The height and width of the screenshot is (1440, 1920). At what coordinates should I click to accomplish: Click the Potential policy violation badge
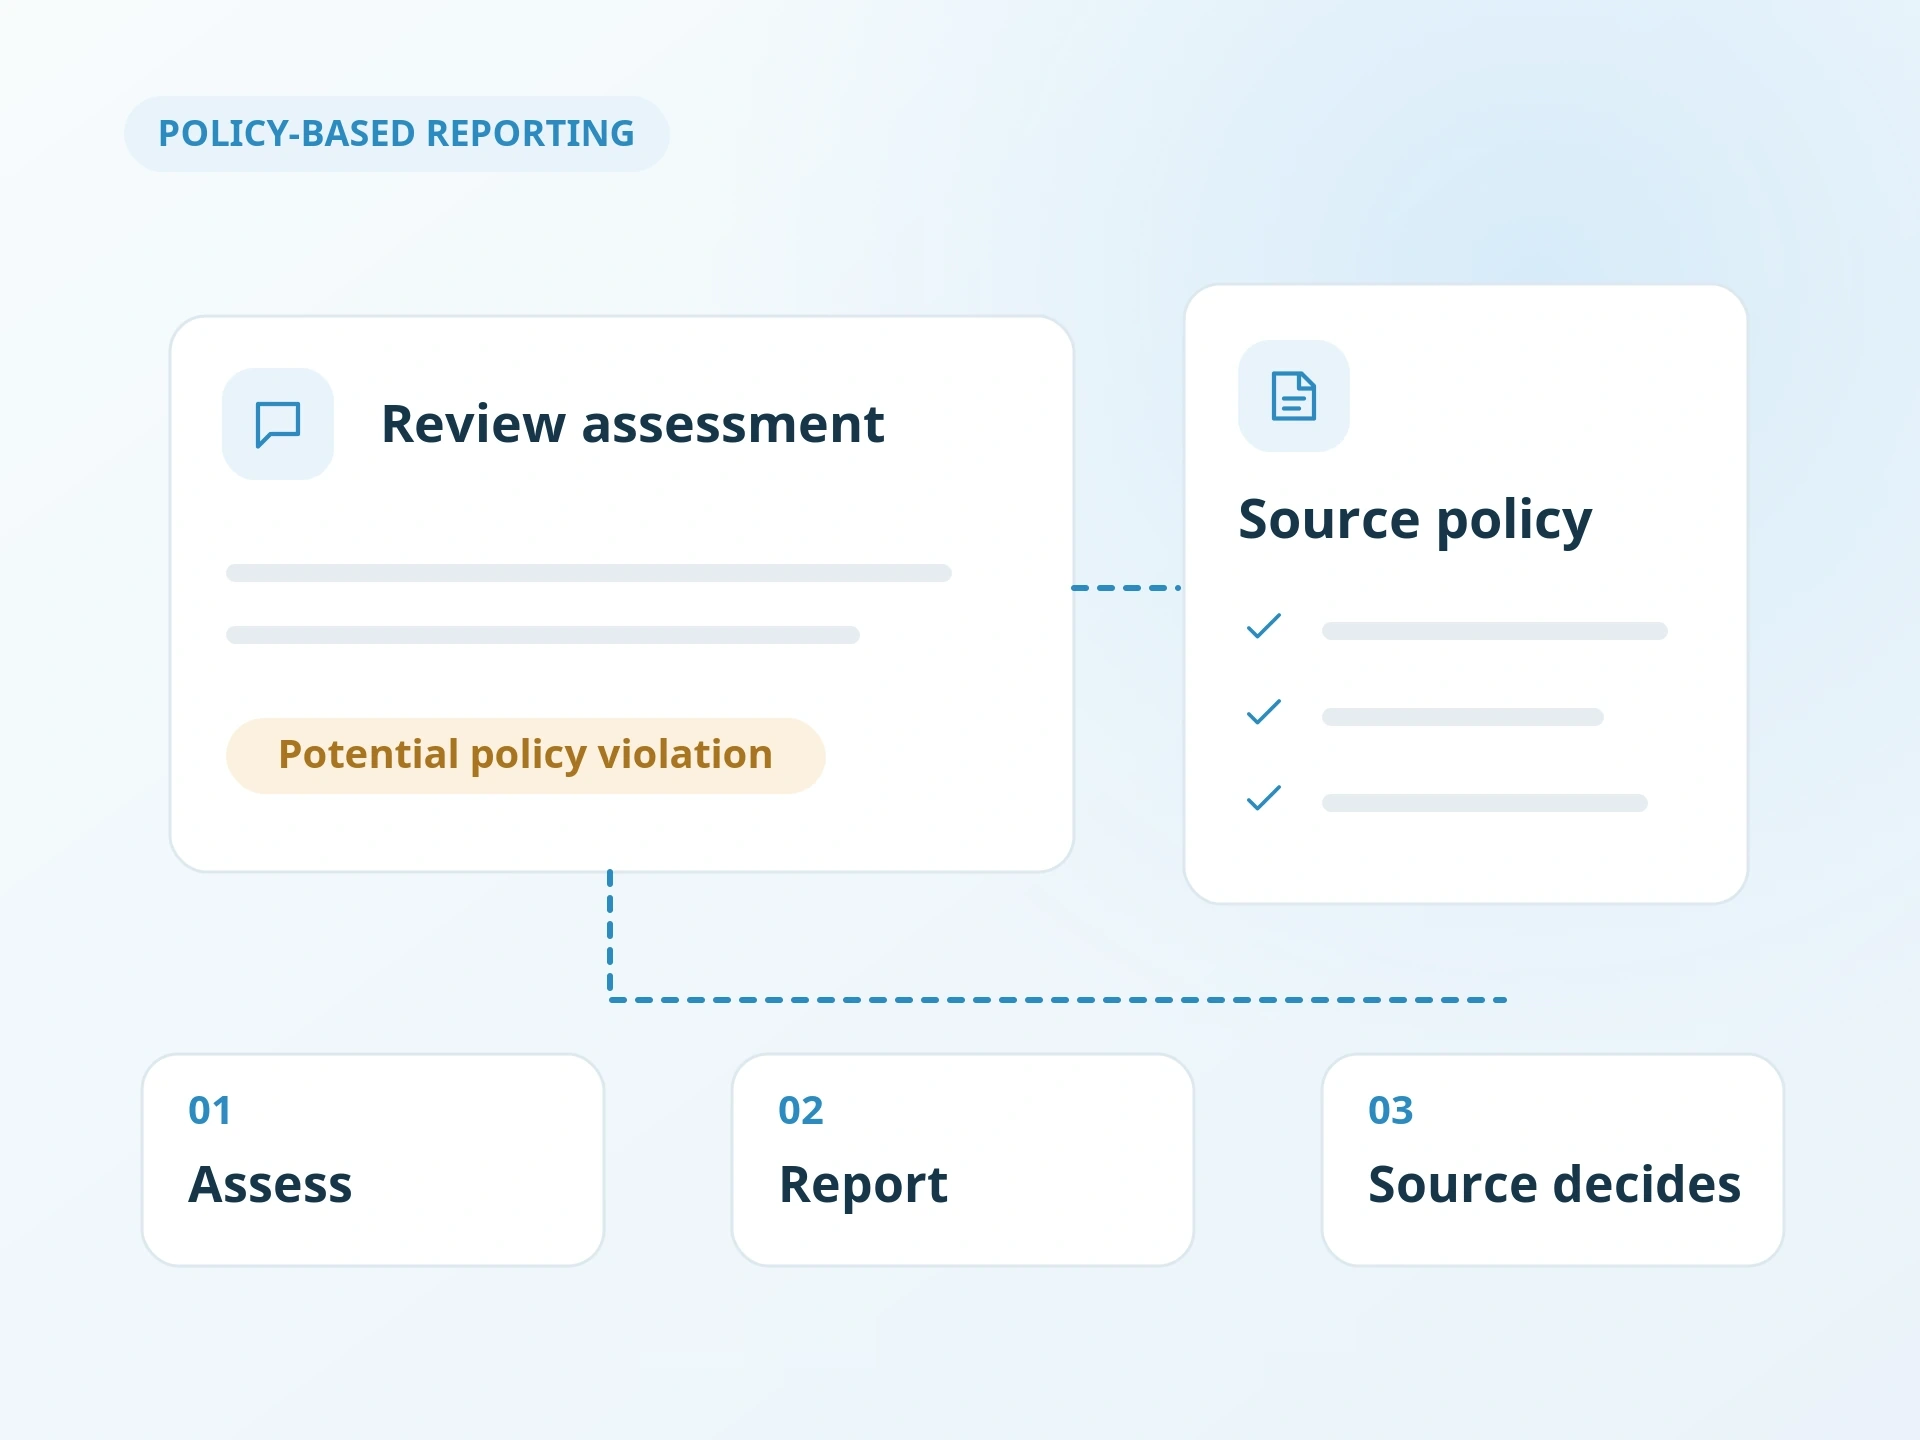click(x=526, y=756)
